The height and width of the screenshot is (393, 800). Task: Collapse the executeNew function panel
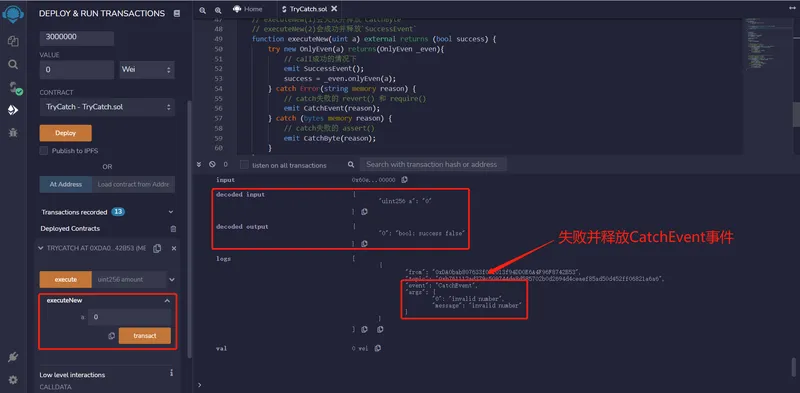tap(167, 301)
